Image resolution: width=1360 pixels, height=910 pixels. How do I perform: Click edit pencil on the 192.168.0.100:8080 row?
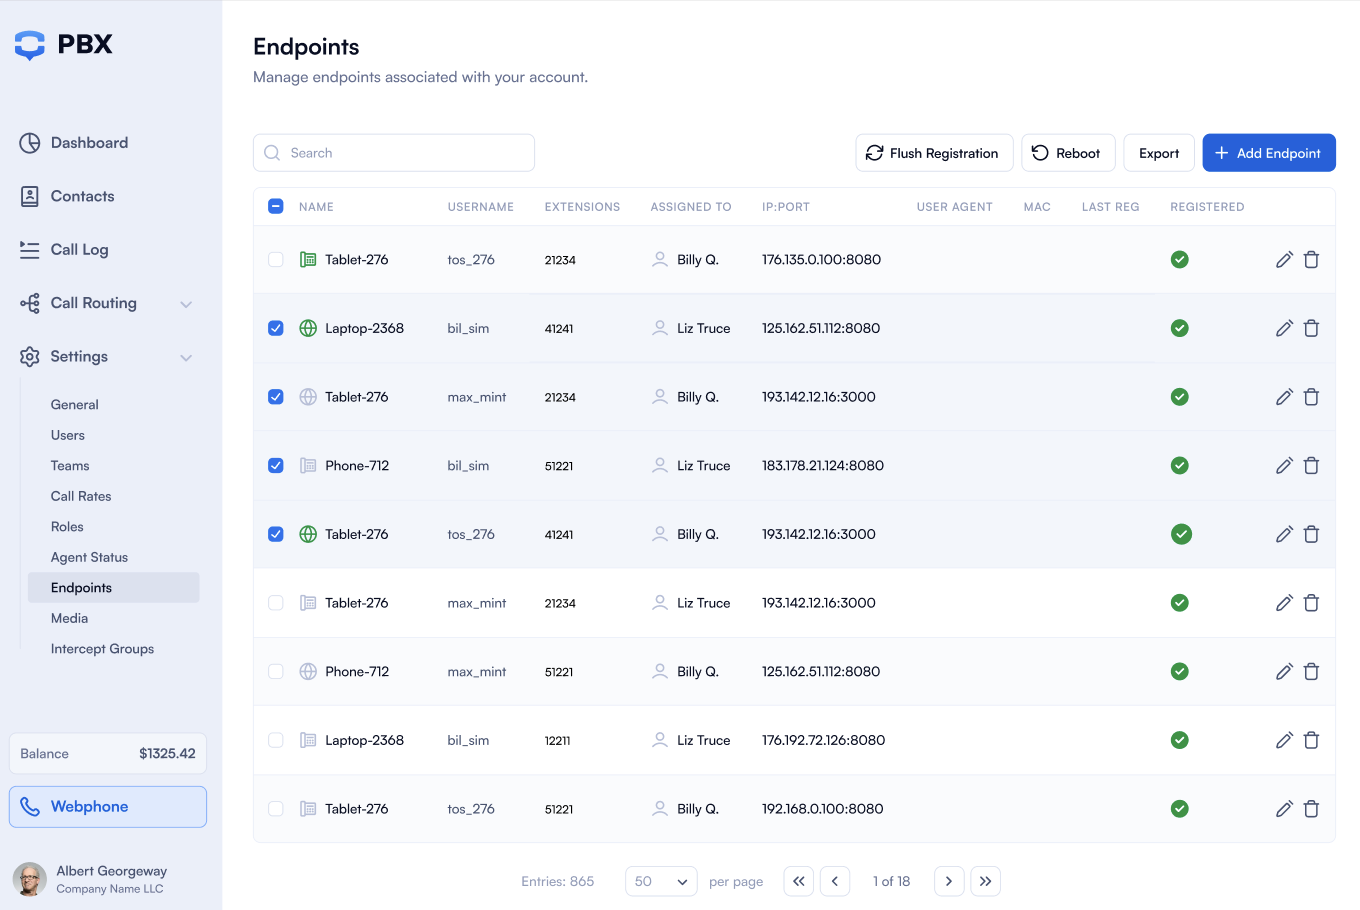coord(1284,809)
